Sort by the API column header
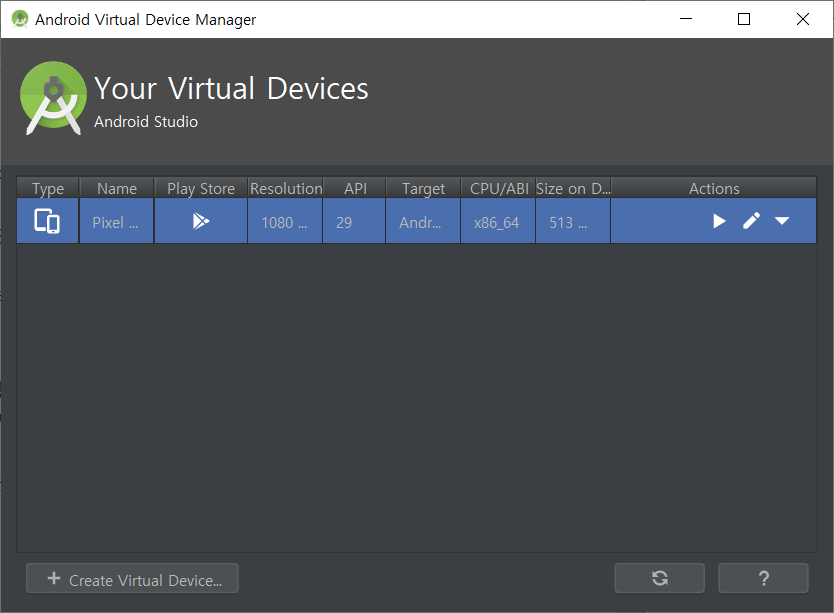Image resolution: width=834 pixels, height=613 pixels. [x=355, y=188]
